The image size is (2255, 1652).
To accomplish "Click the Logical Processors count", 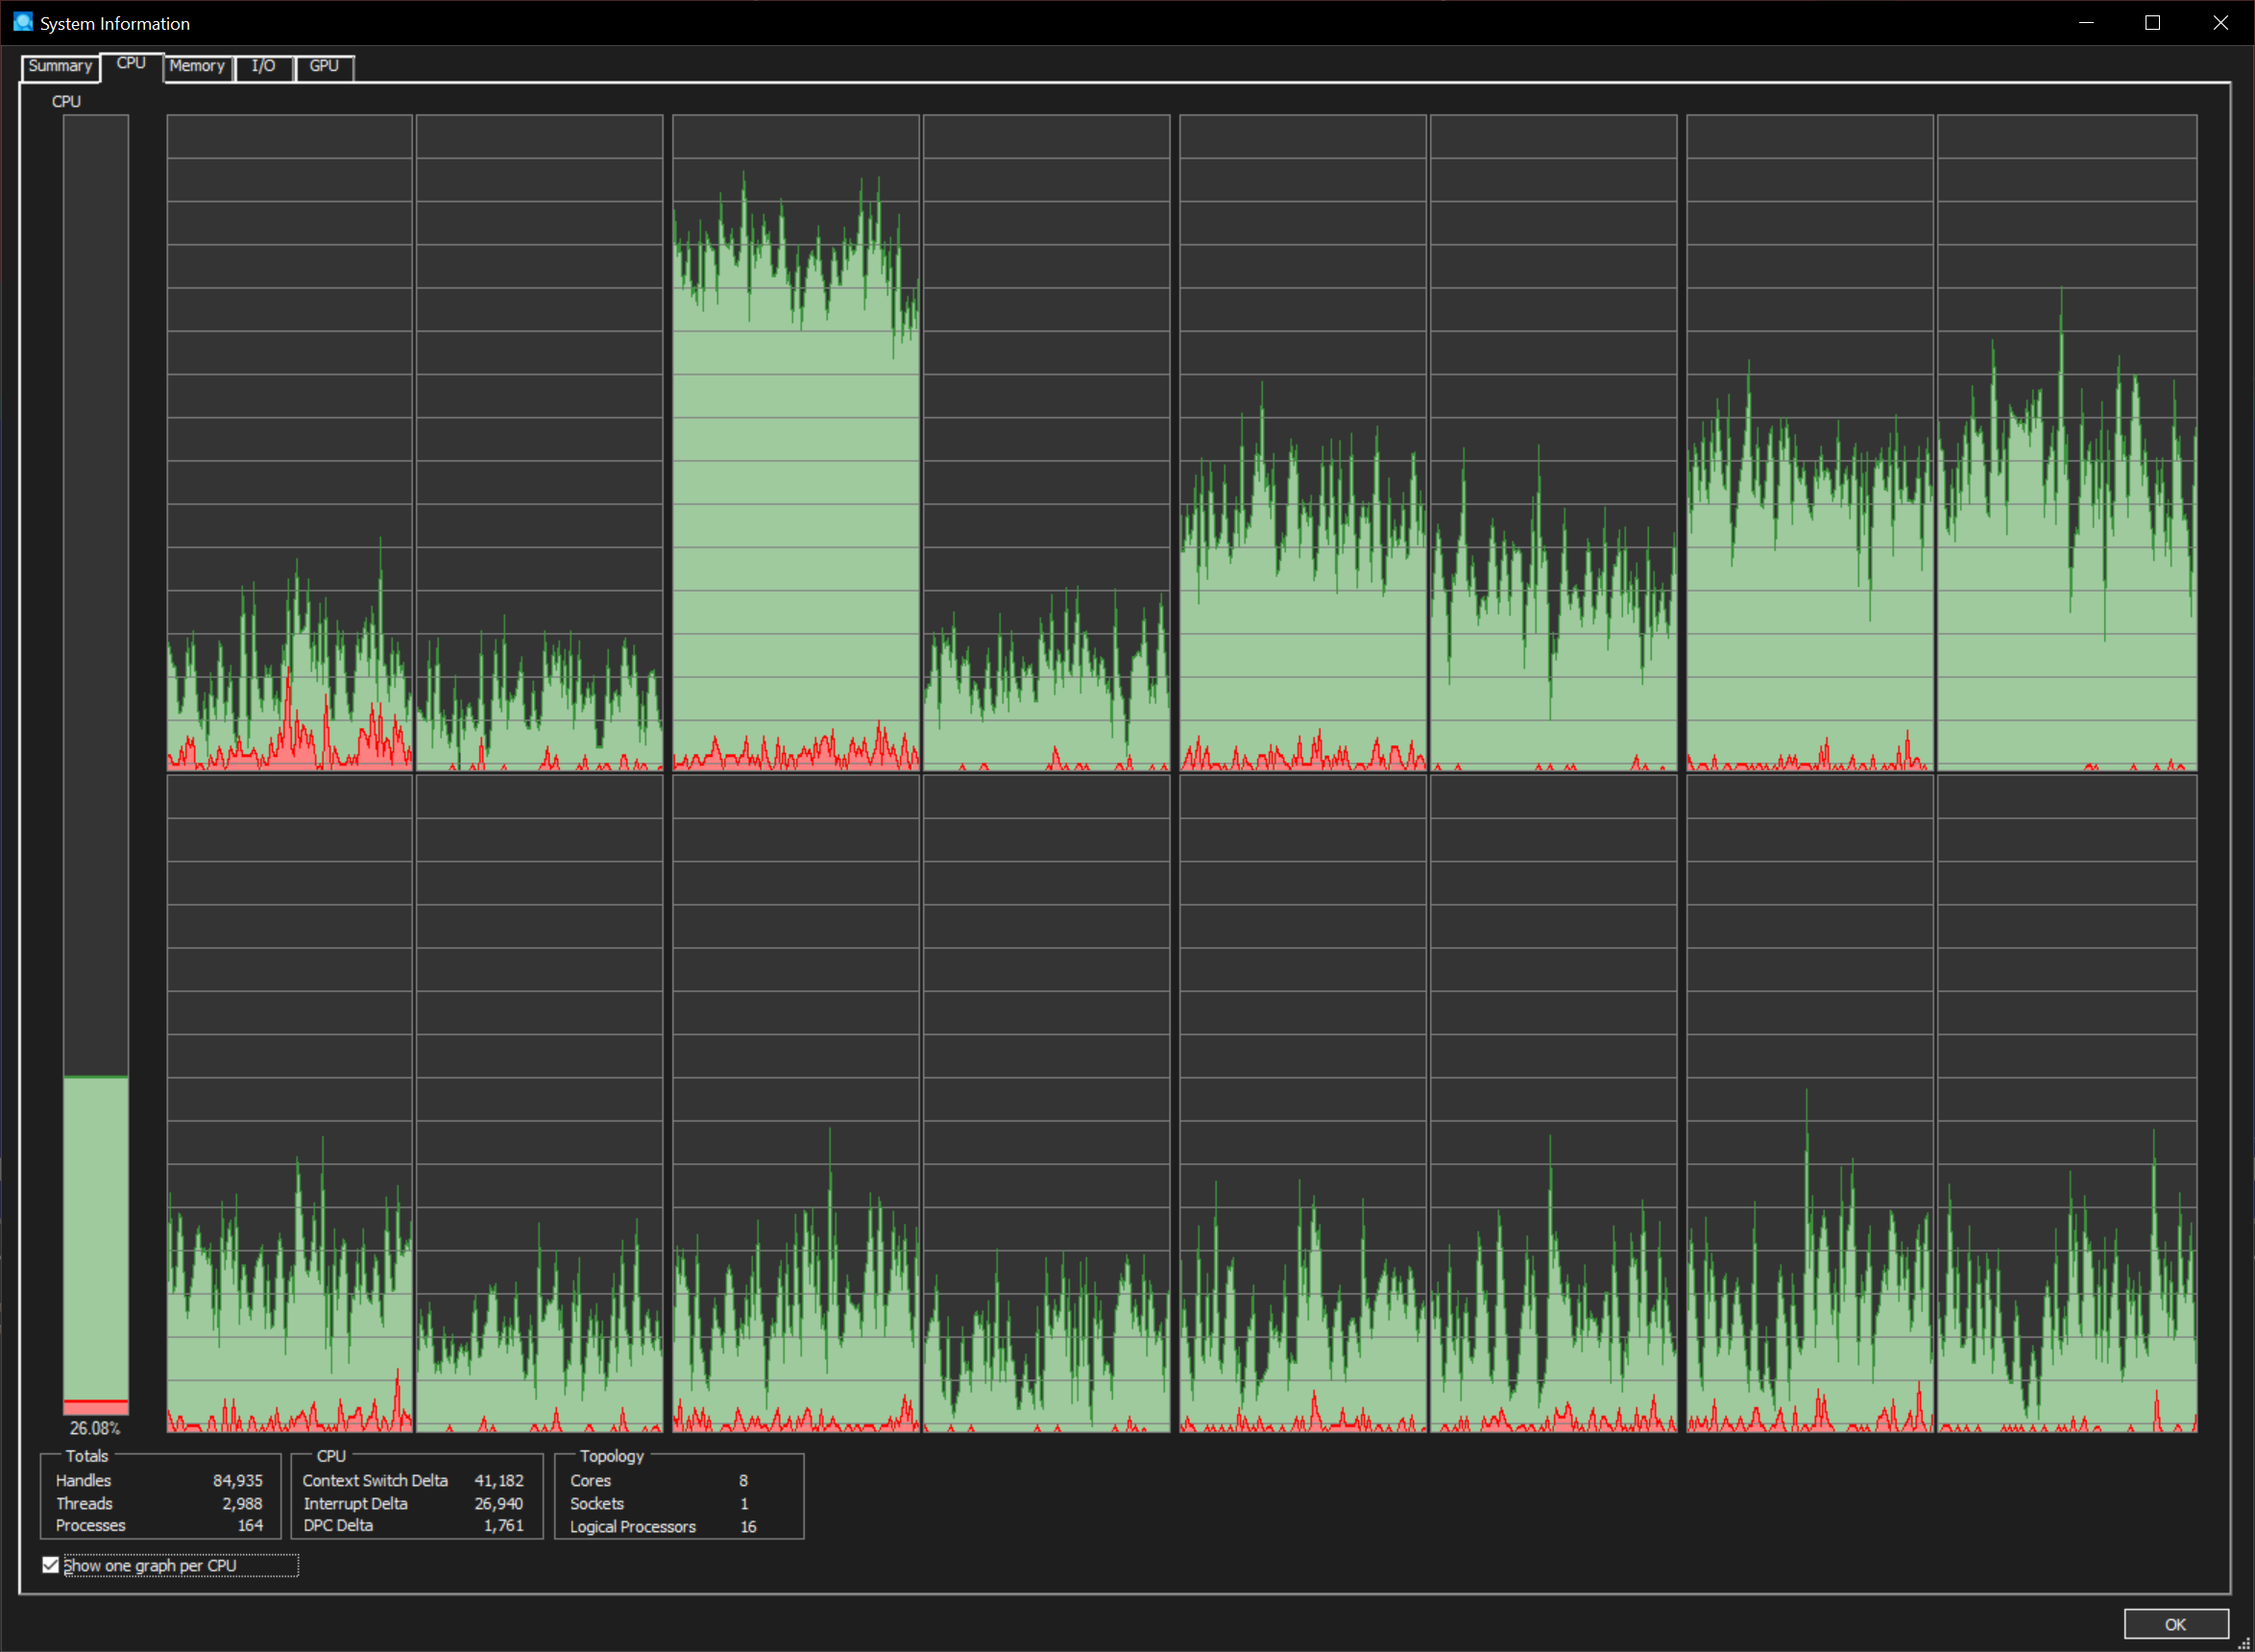I will 748,1526.
